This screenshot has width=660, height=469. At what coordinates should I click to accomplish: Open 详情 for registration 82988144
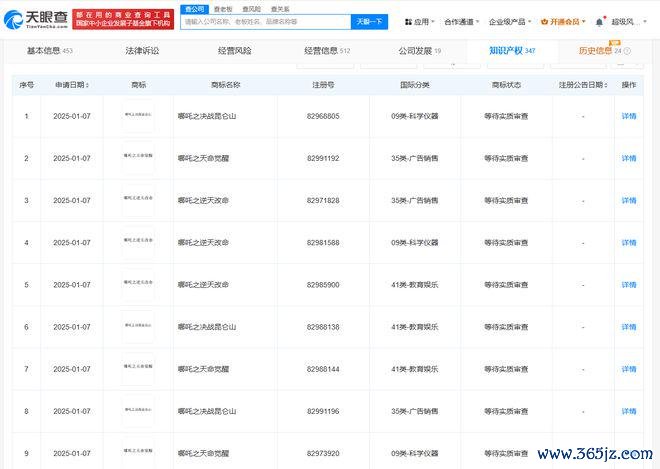pyautogui.click(x=629, y=369)
